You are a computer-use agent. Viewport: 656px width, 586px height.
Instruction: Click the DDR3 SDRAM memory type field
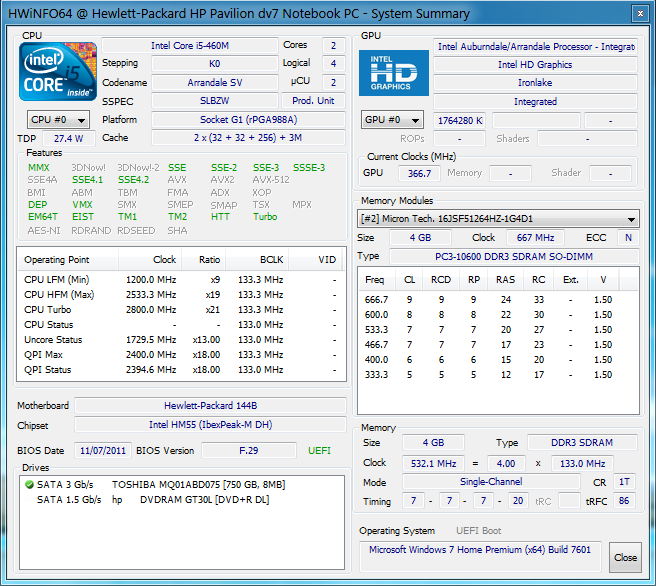pos(582,443)
